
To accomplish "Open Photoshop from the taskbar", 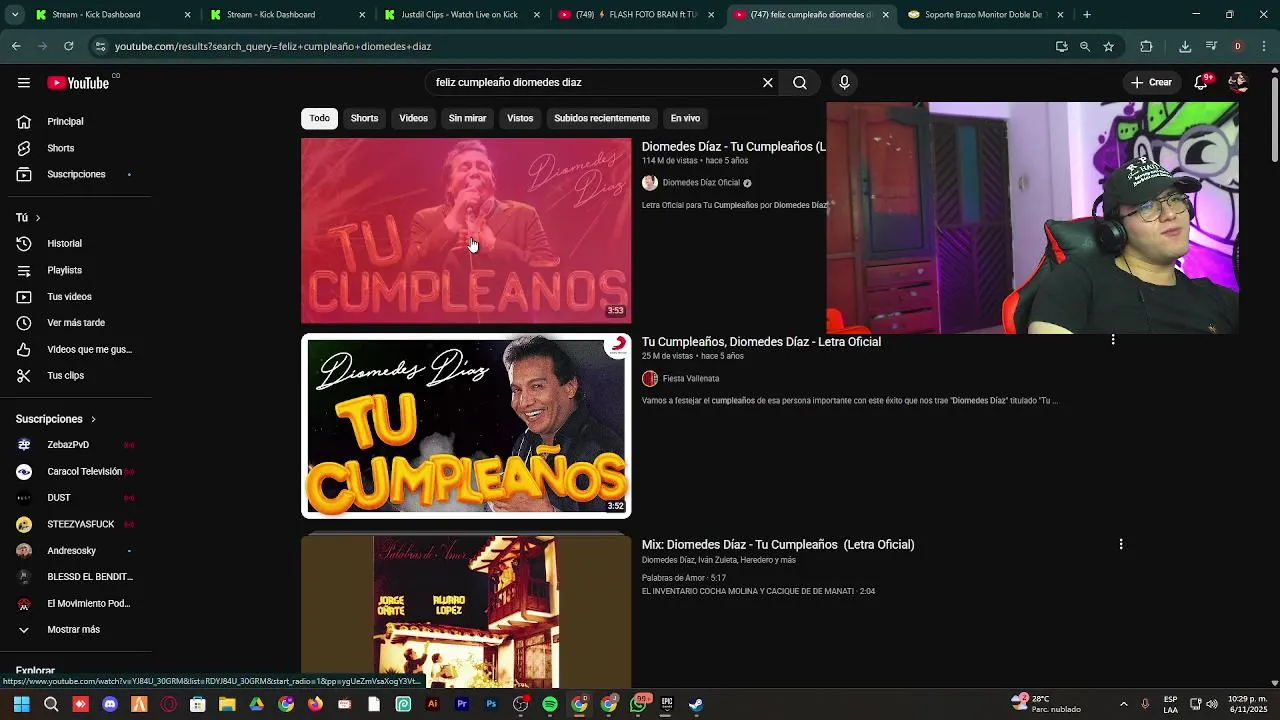I will click(491, 704).
